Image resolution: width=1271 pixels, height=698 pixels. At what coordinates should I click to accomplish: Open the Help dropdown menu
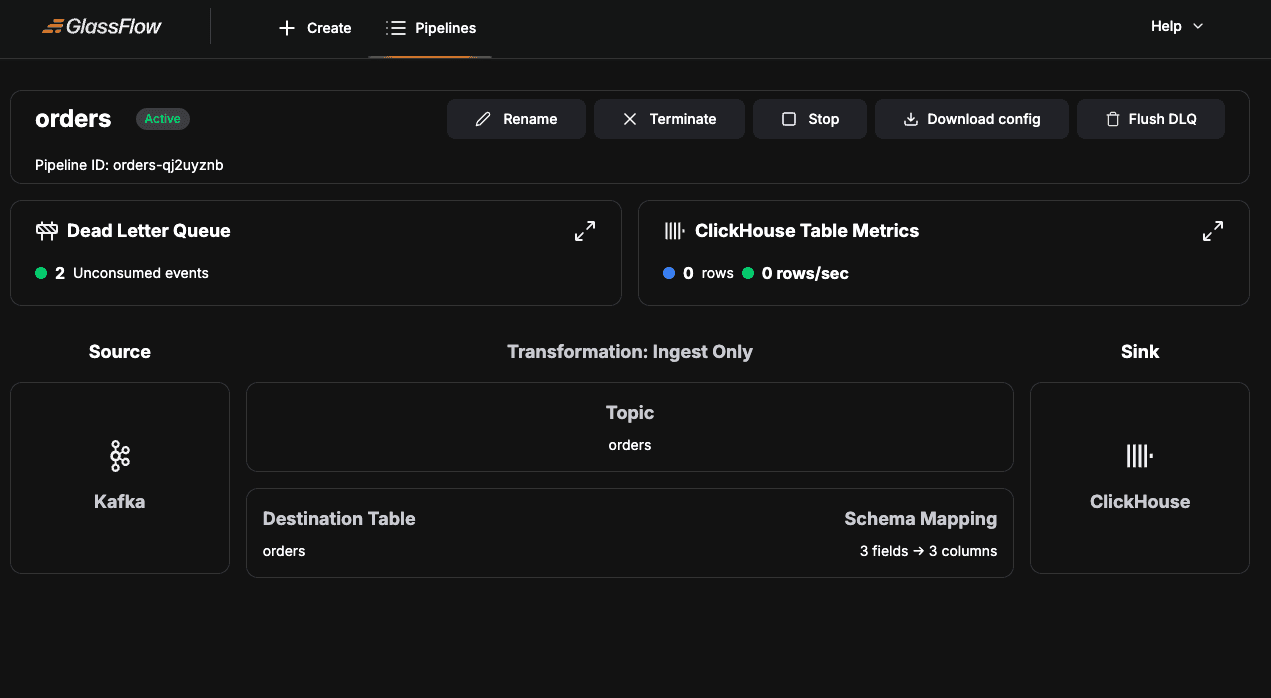1176,26
